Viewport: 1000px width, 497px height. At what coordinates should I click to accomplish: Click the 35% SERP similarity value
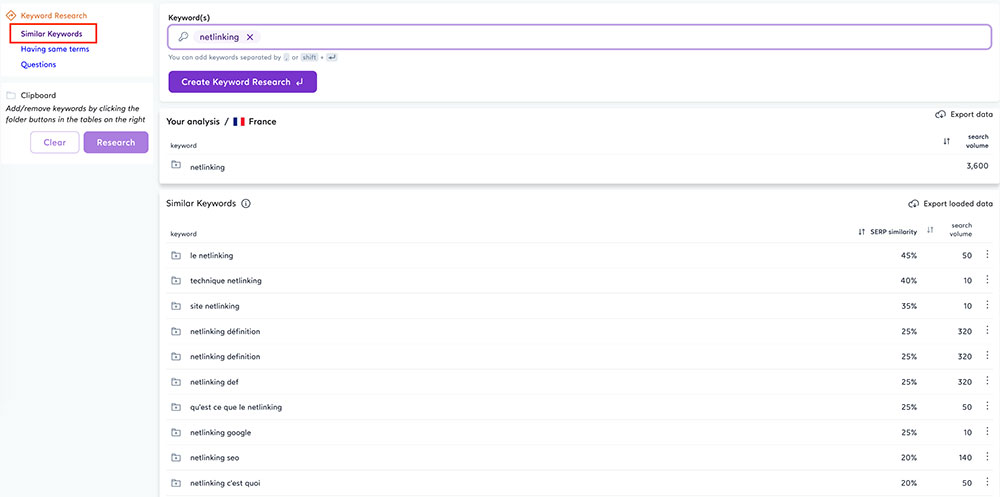point(909,306)
